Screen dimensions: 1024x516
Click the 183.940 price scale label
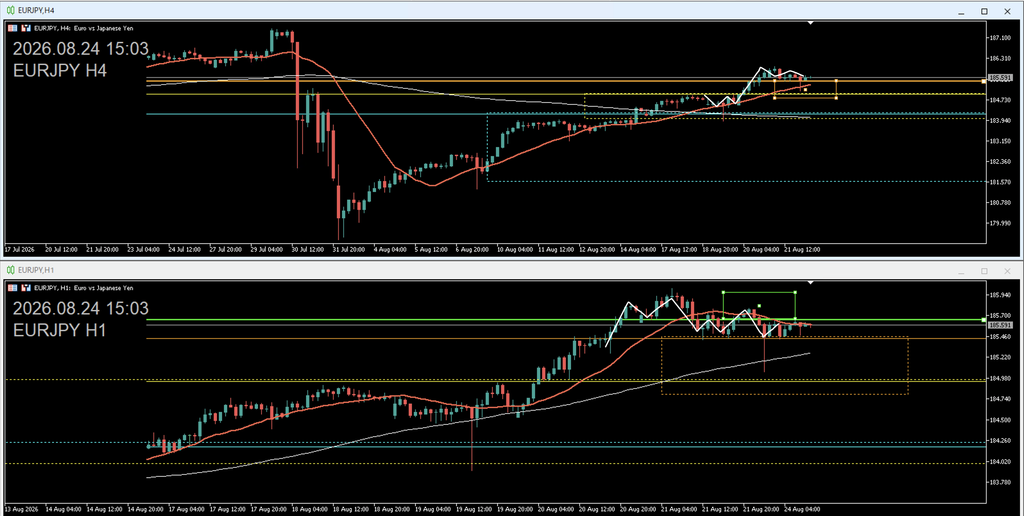tap(1000, 120)
